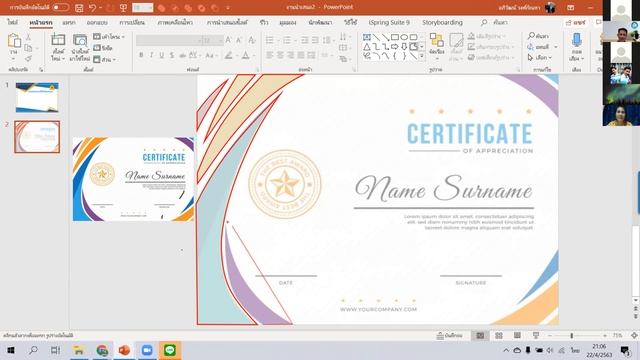The image size is (640, 360).
Task: Toggle the AutoSave switch in title bar
Action: 60,7
